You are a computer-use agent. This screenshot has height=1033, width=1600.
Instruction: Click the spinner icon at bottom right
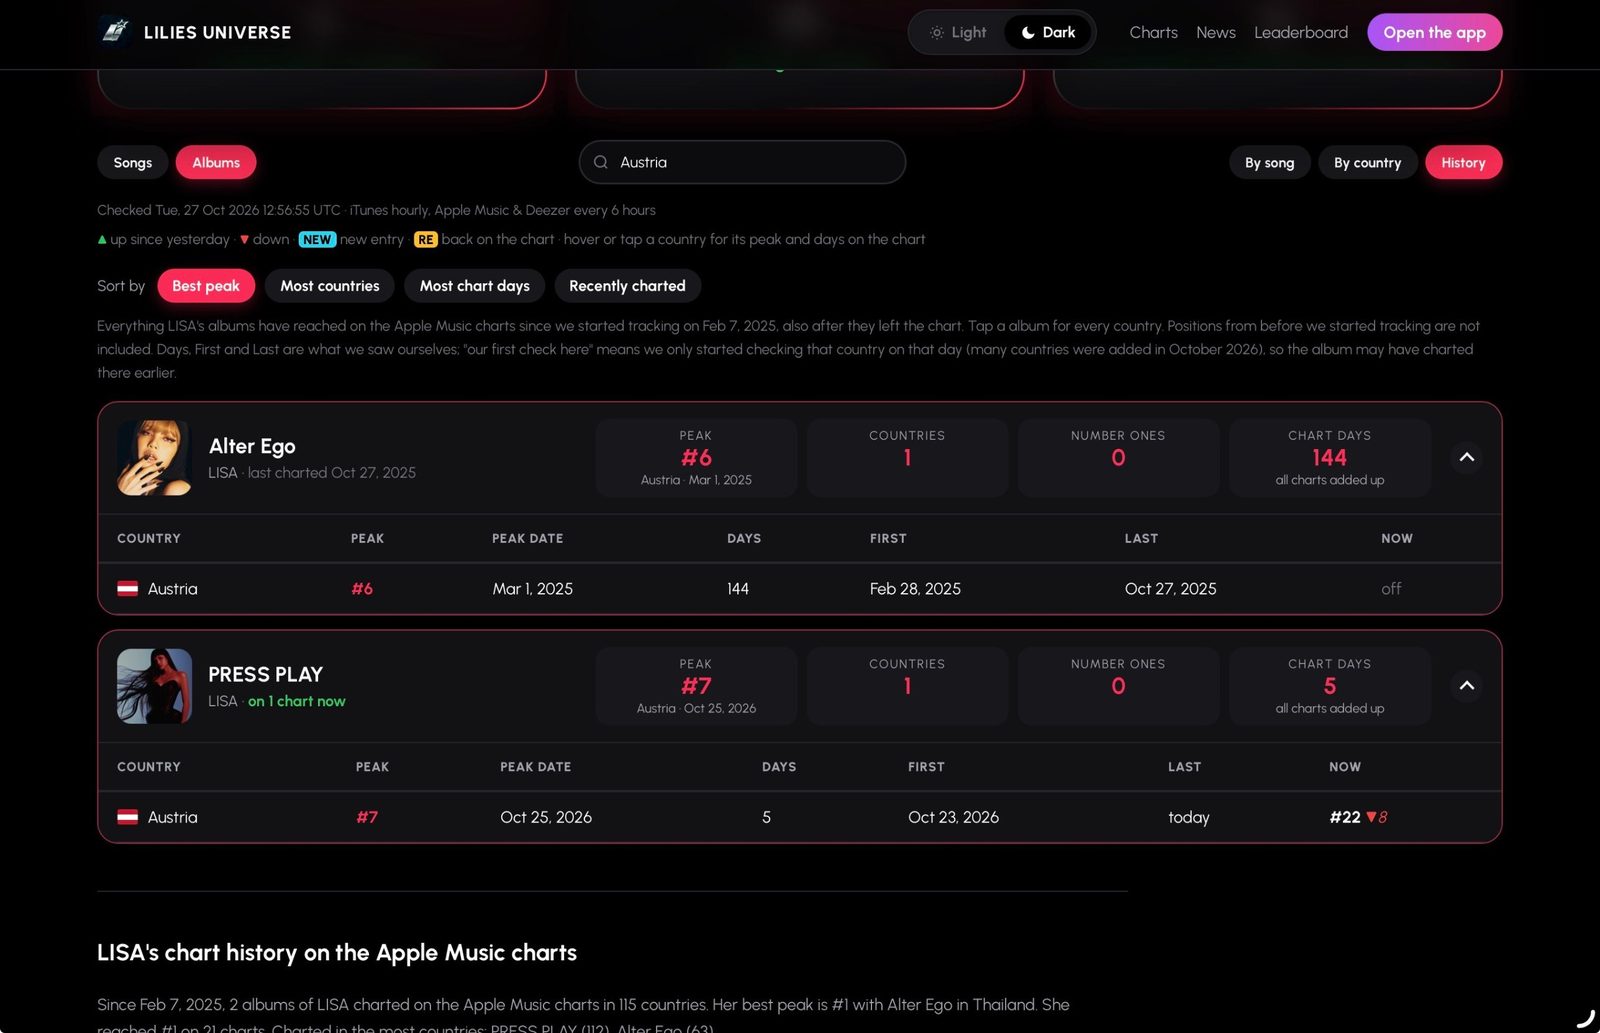point(1585,1018)
